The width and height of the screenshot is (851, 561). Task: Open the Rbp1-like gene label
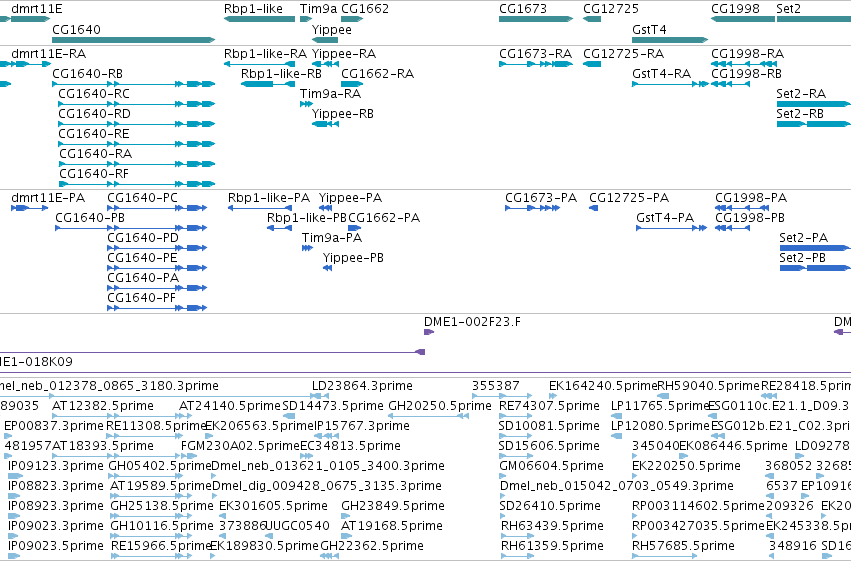(253, 9)
